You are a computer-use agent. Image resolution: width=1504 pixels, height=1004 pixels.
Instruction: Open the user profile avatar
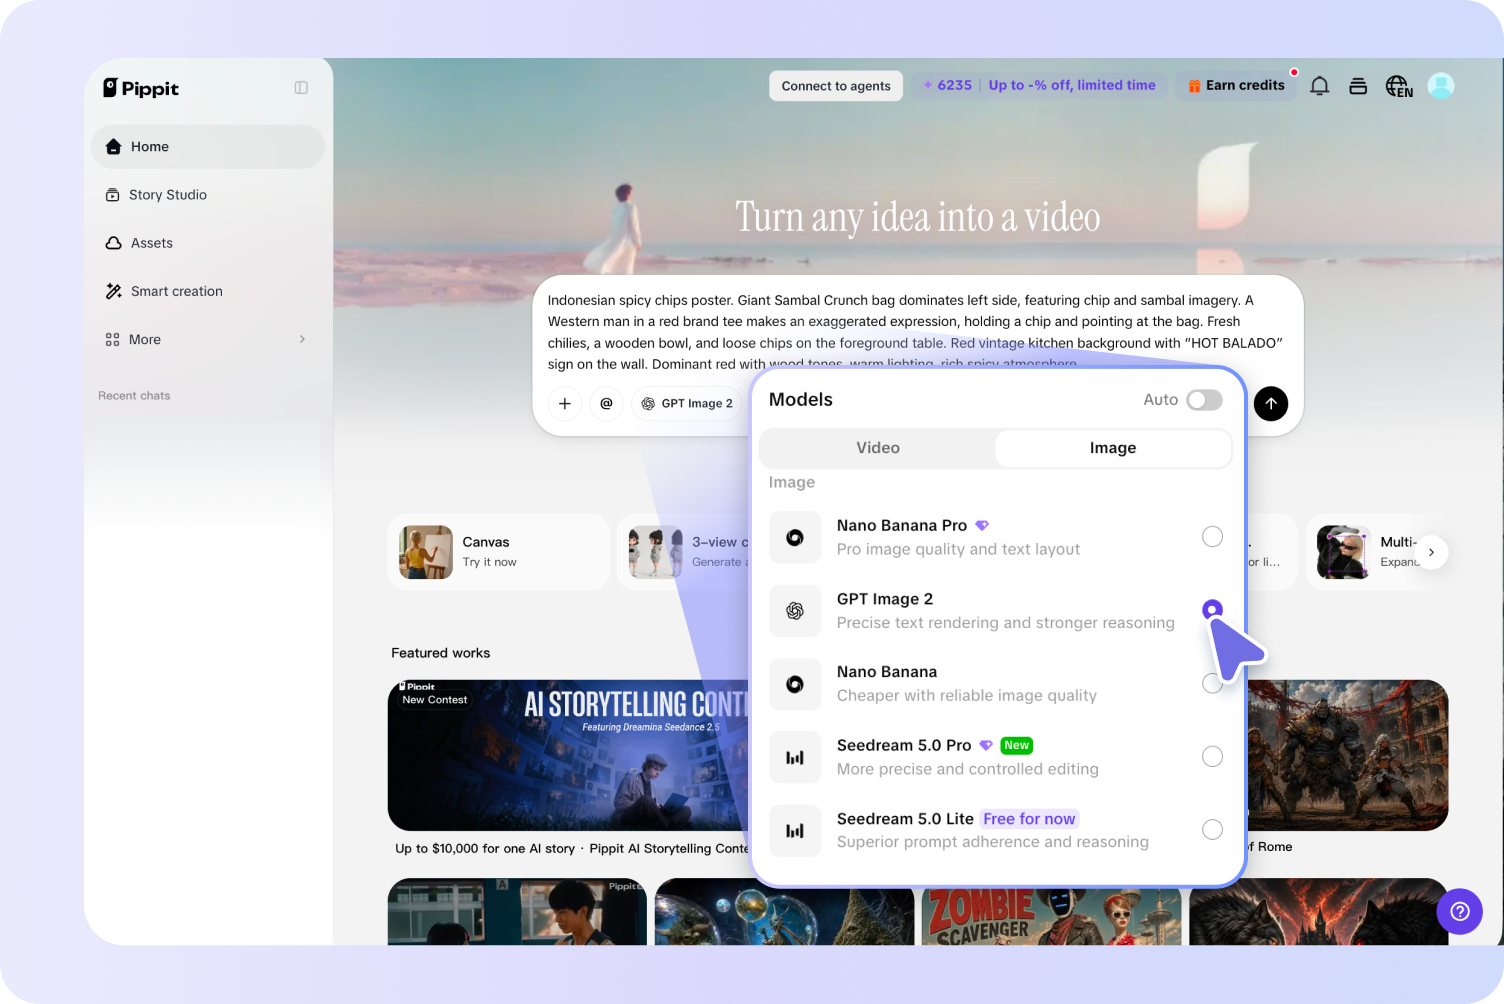pyautogui.click(x=1441, y=86)
